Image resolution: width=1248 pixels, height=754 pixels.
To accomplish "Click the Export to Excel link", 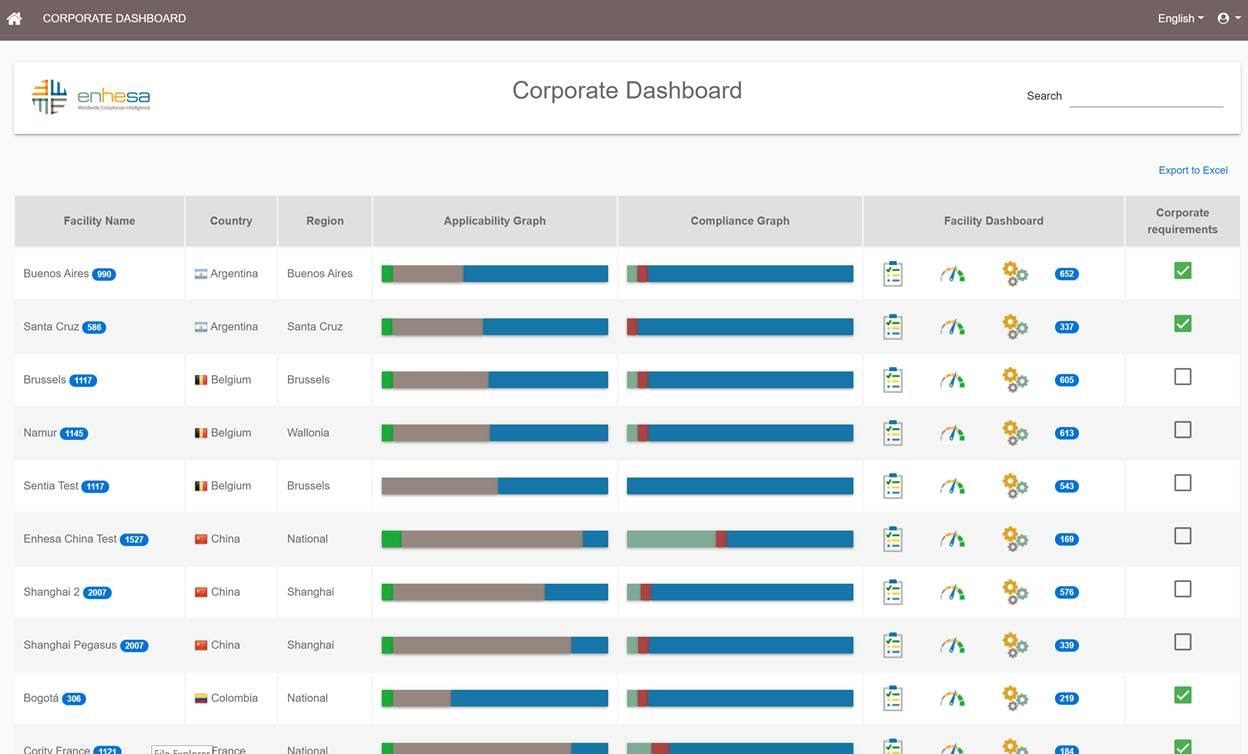I will [x=1193, y=170].
